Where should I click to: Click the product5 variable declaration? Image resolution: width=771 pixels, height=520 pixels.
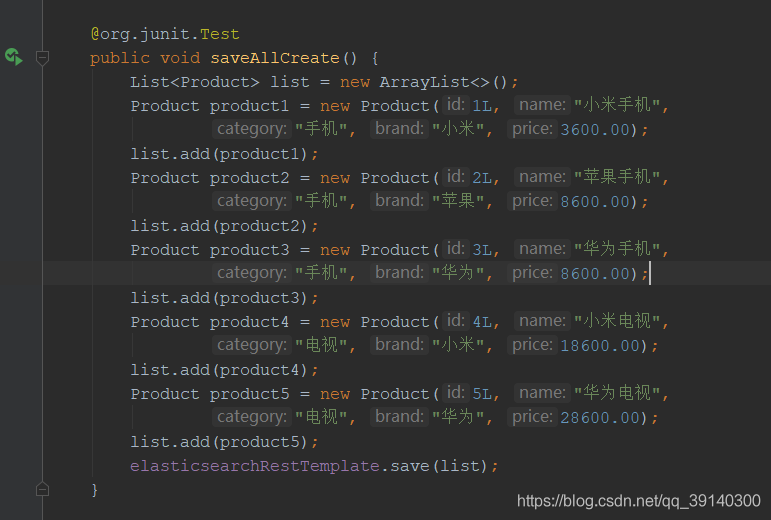click(249, 394)
